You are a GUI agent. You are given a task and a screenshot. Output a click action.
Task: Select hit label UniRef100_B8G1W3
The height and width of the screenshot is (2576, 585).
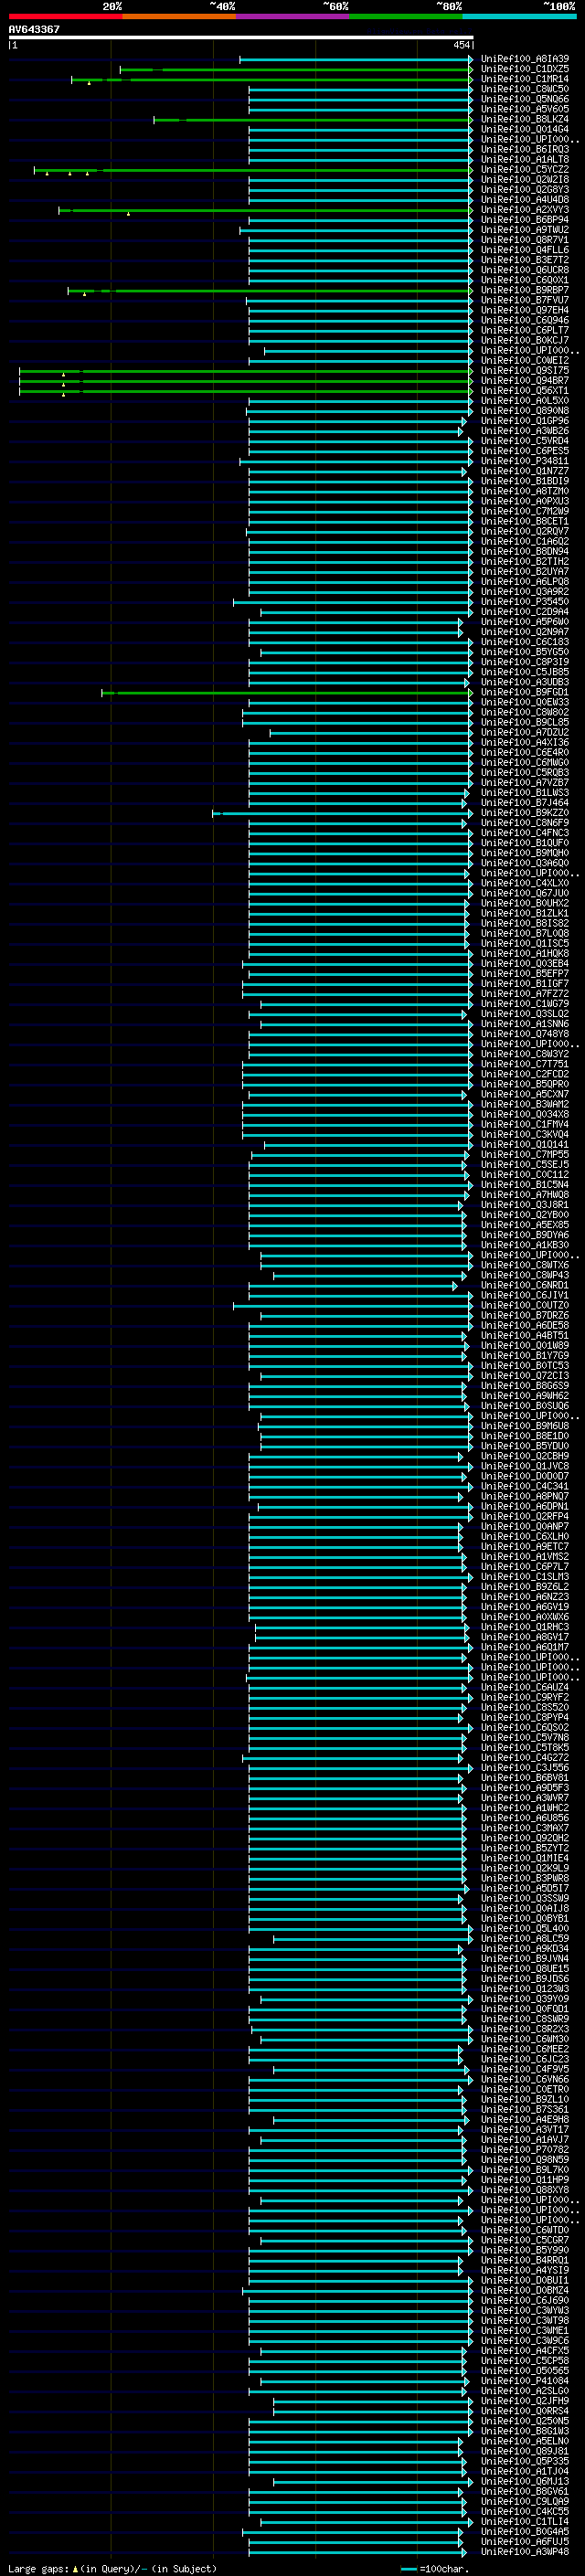coord(525,2431)
